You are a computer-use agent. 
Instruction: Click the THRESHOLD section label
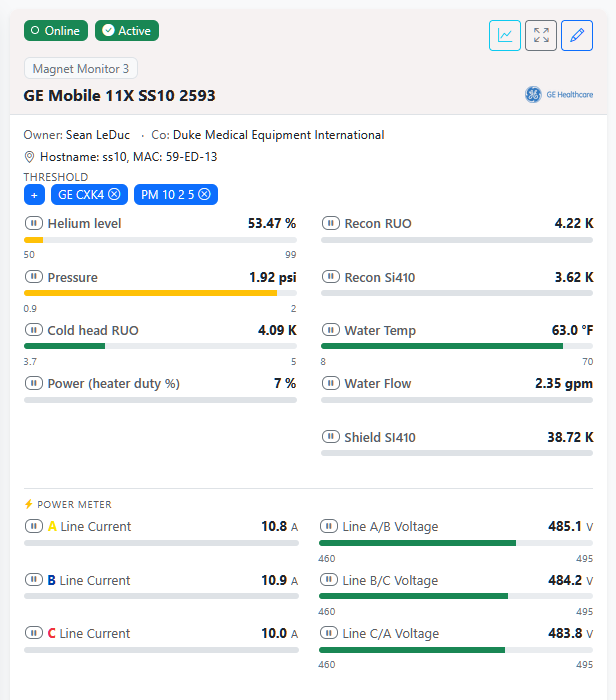coord(56,177)
